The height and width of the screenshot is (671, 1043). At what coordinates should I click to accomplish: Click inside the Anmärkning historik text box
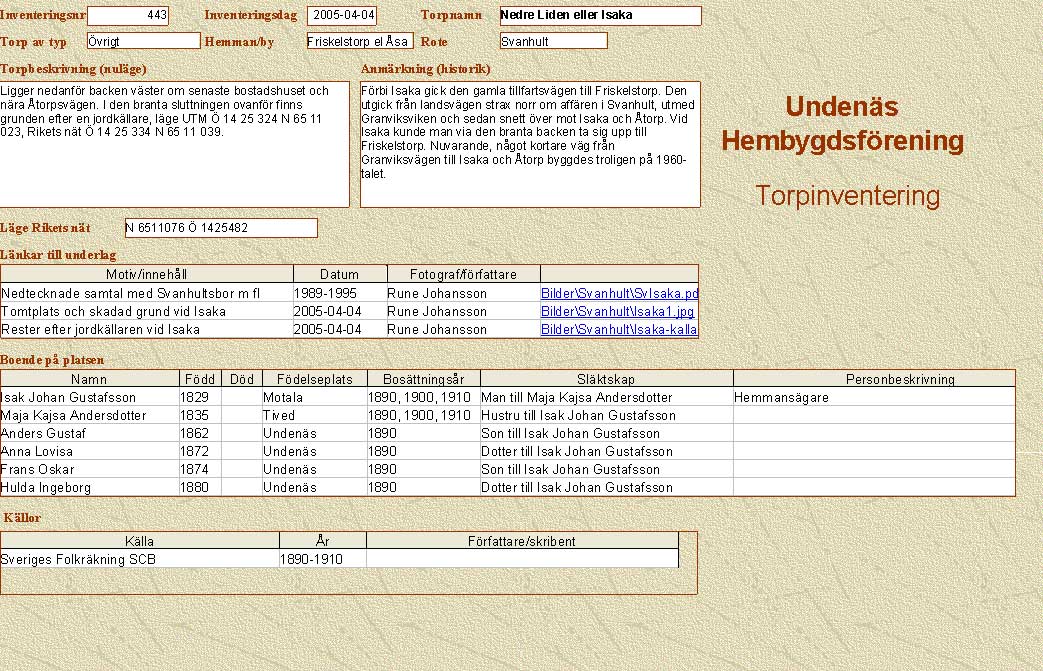(530, 144)
